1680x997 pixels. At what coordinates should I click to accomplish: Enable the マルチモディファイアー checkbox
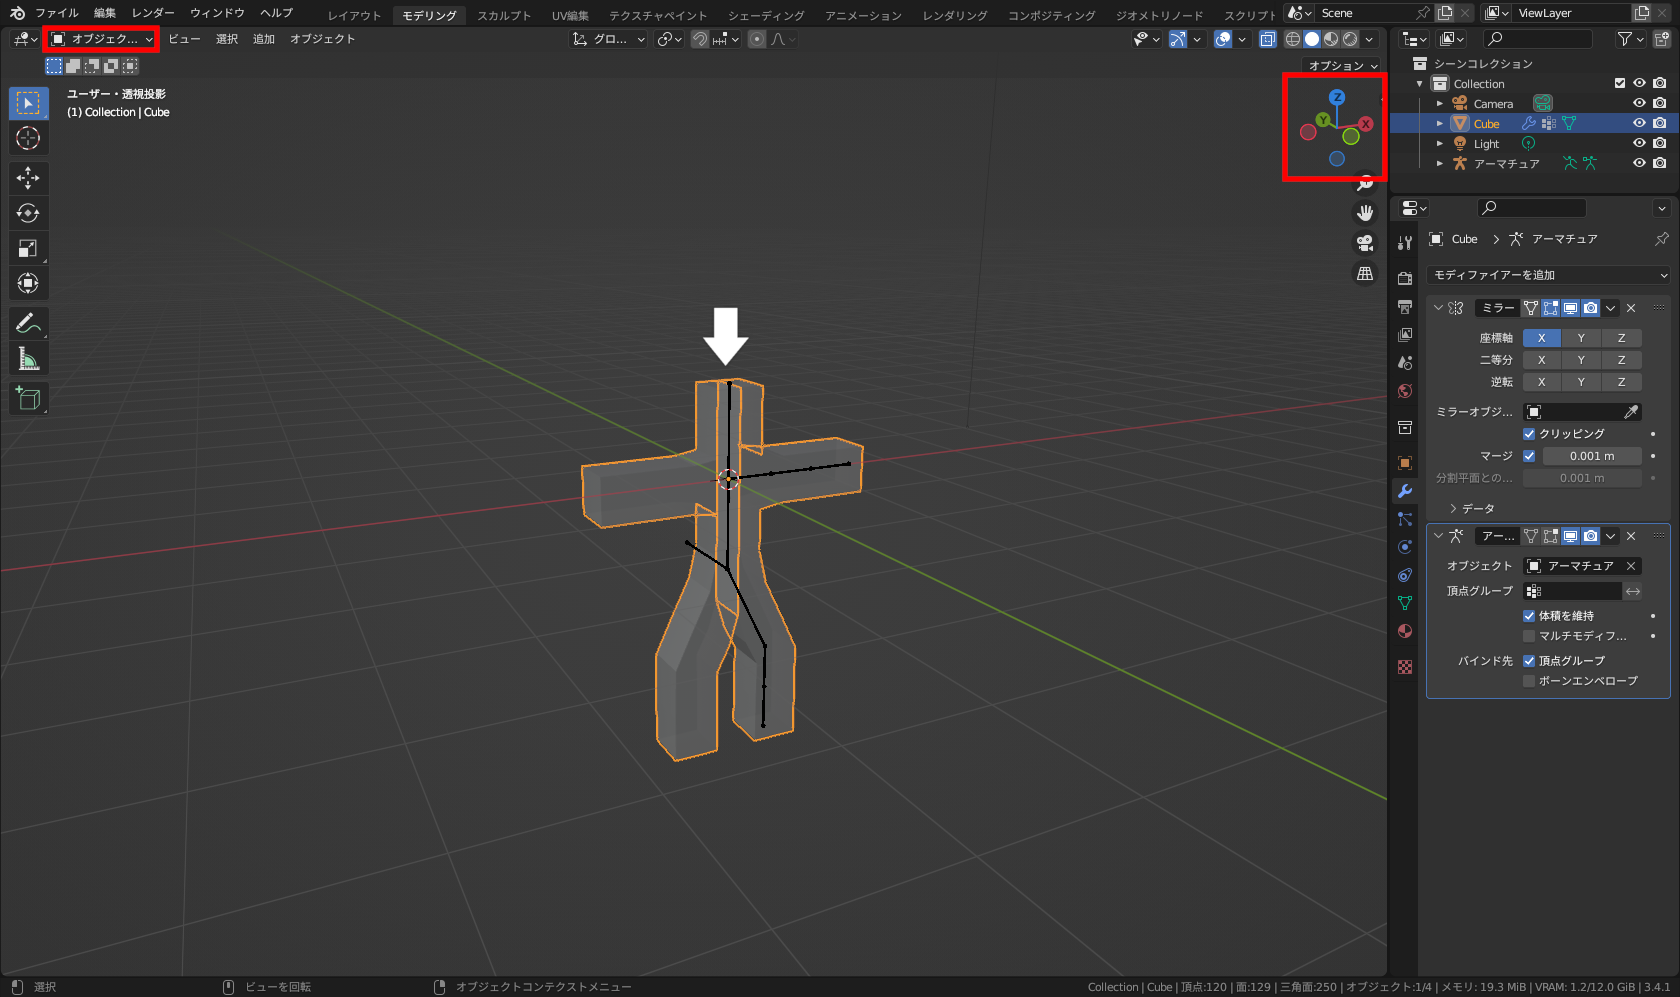[x=1529, y=636]
